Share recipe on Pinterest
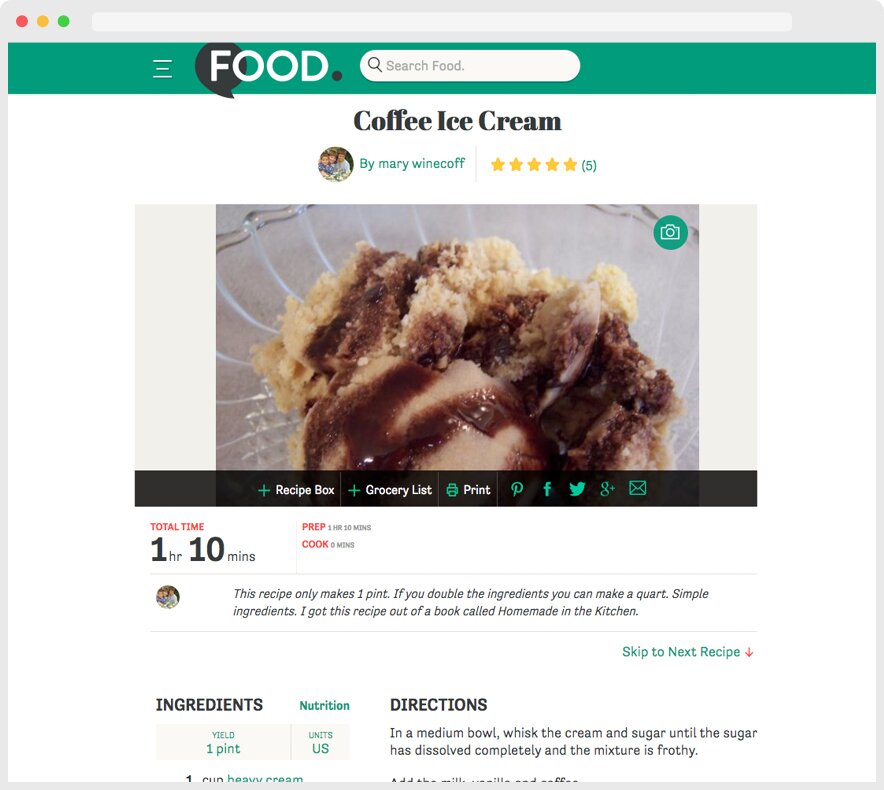Screen dimensions: 884x790 [516, 489]
